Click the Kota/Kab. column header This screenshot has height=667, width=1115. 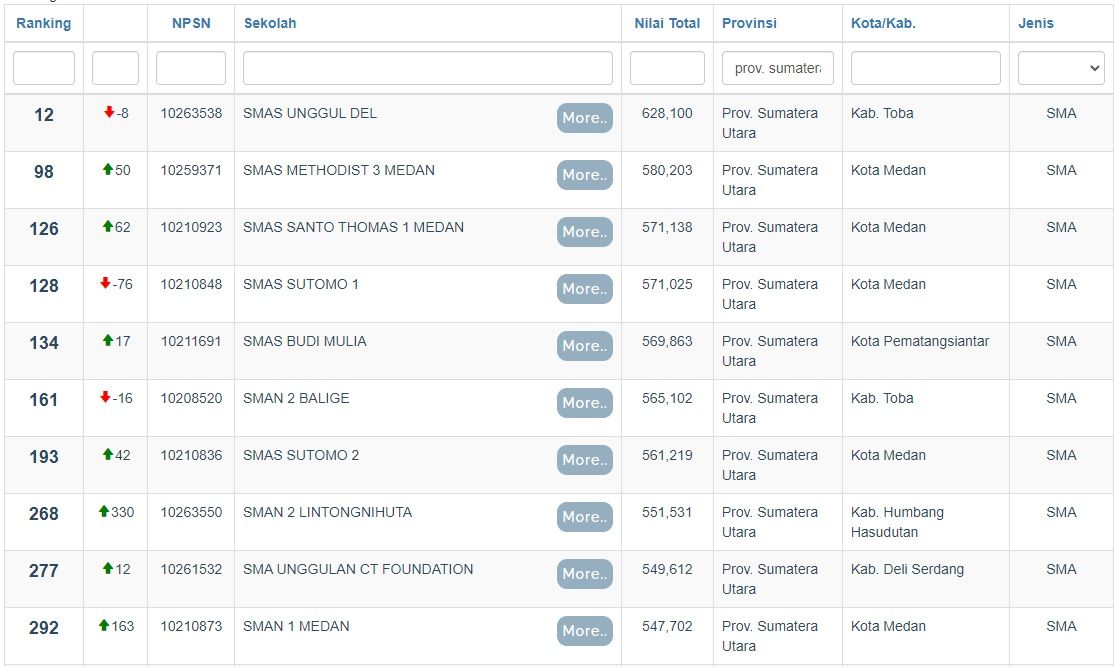883,23
